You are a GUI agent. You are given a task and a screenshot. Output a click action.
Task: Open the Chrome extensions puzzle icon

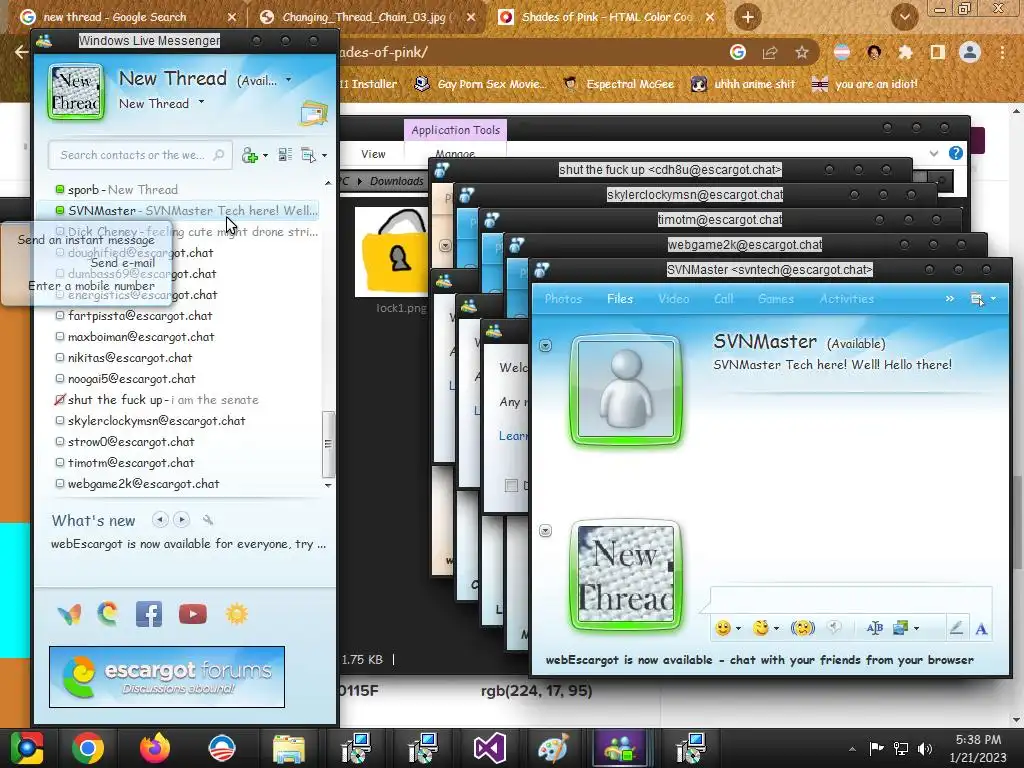pyautogui.click(x=905, y=52)
